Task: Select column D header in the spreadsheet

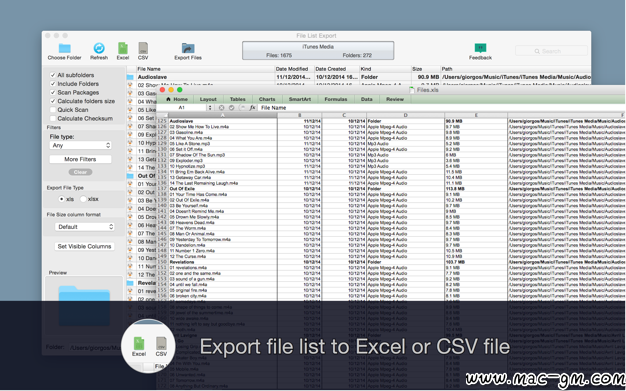Action: pyautogui.click(x=405, y=115)
